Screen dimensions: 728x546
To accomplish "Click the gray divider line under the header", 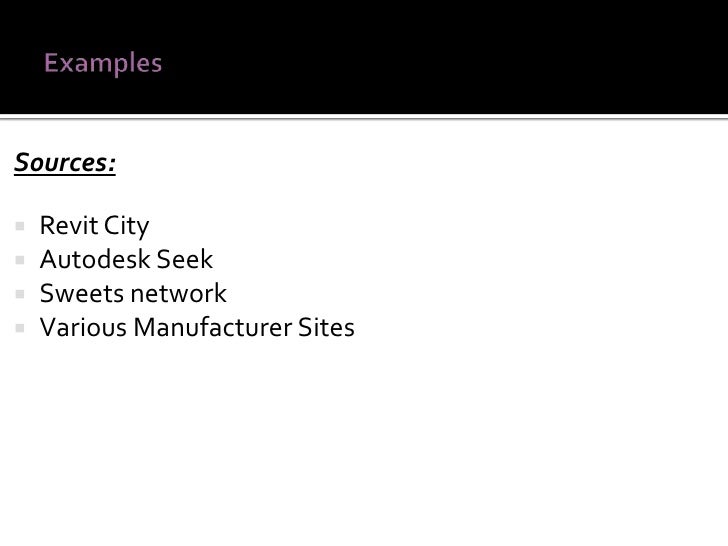I will pyautogui.click(x=364, y=118).
